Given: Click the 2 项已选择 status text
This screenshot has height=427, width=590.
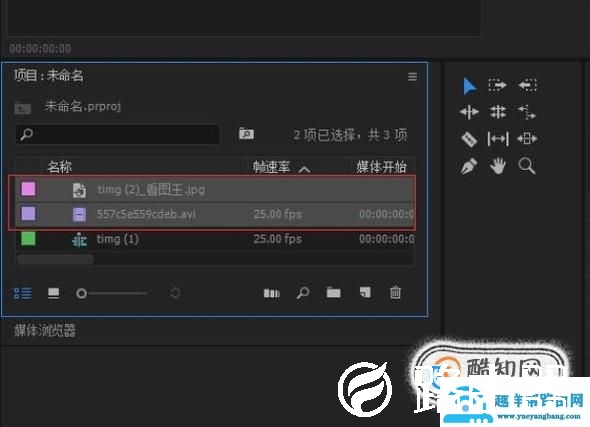Looking at the screenshot, I should (350, 135).
